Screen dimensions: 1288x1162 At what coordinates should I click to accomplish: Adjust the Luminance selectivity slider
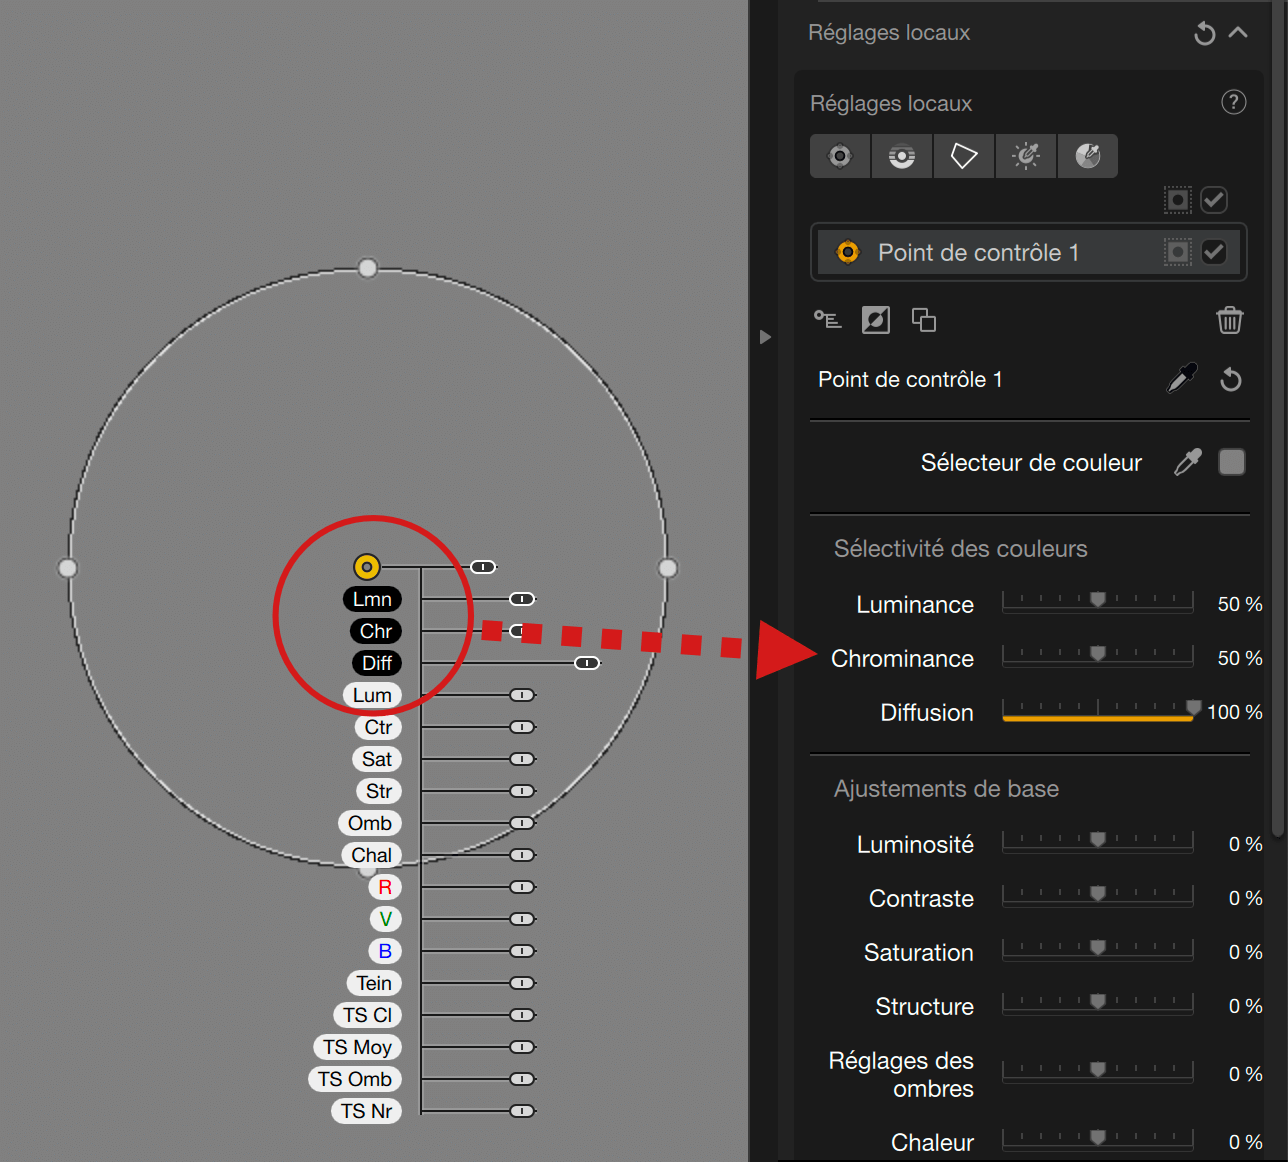click(1098, 601)
